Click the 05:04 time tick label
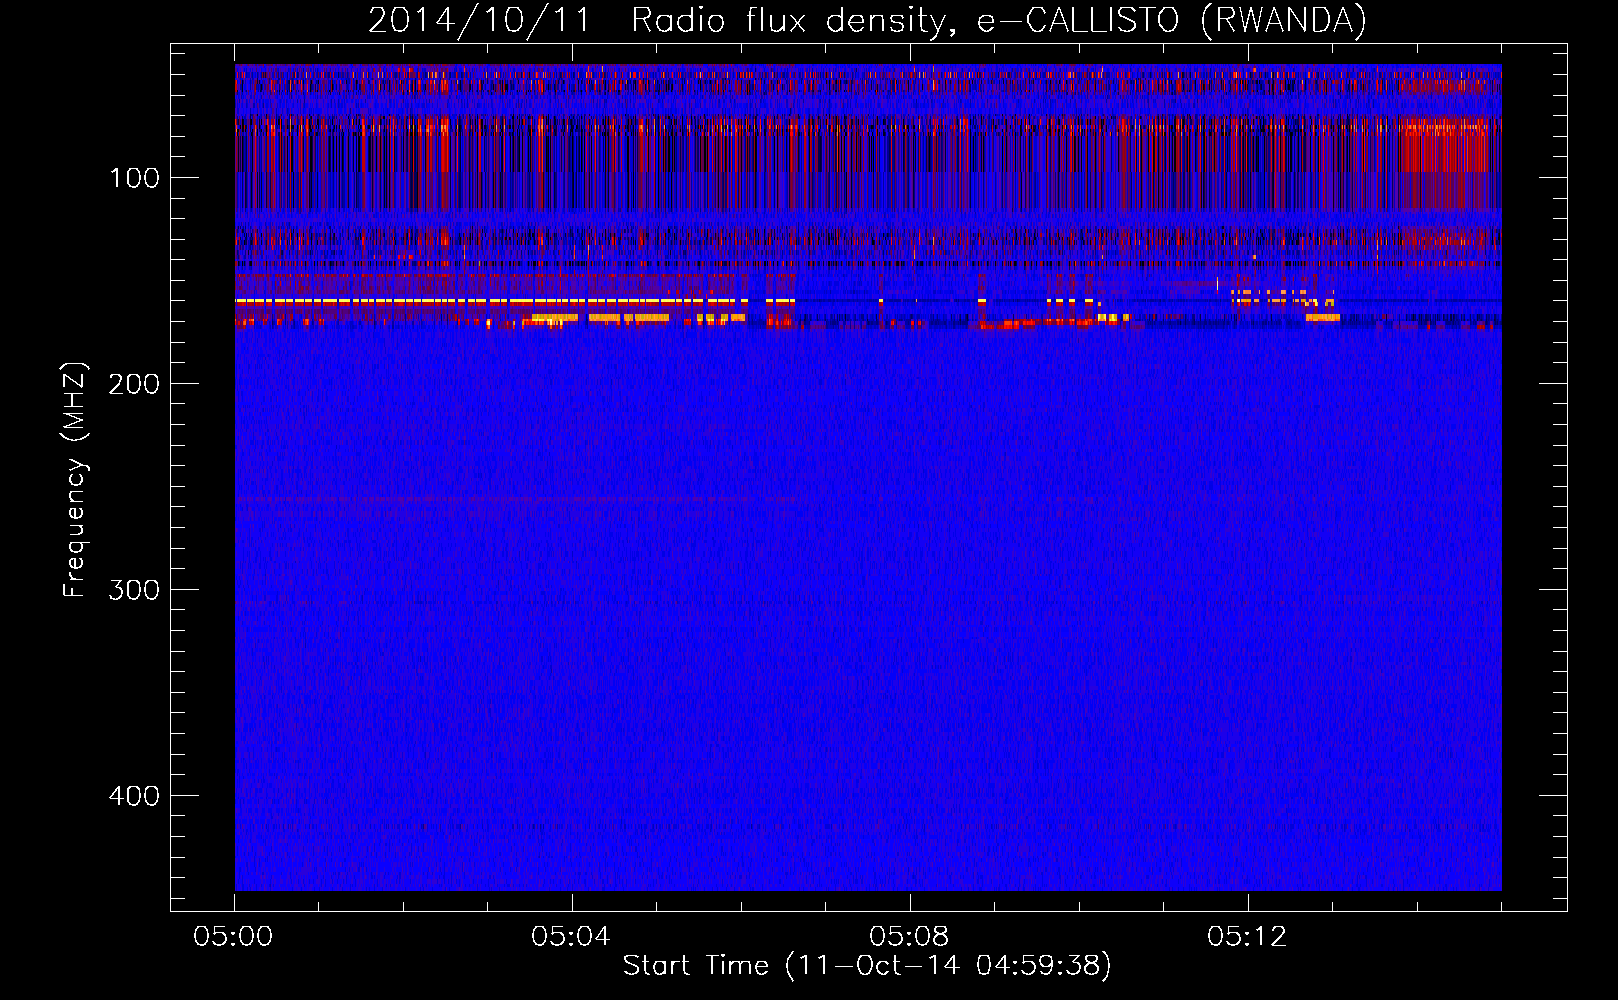Viewport: 1618px width, 1000px height. [571, 937]
